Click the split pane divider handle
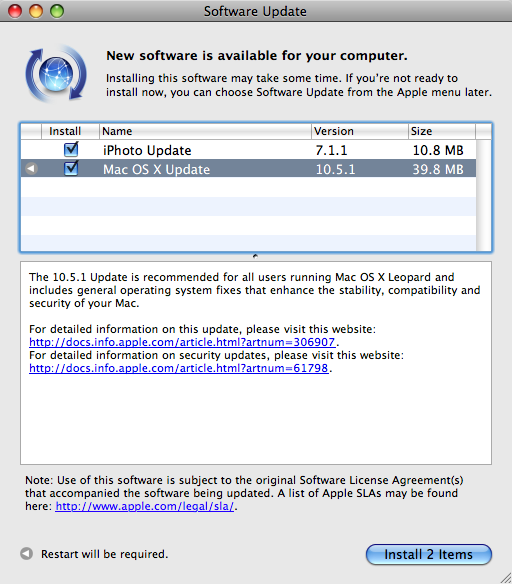This screenshot has height=584, width=512. click(255, 256)
